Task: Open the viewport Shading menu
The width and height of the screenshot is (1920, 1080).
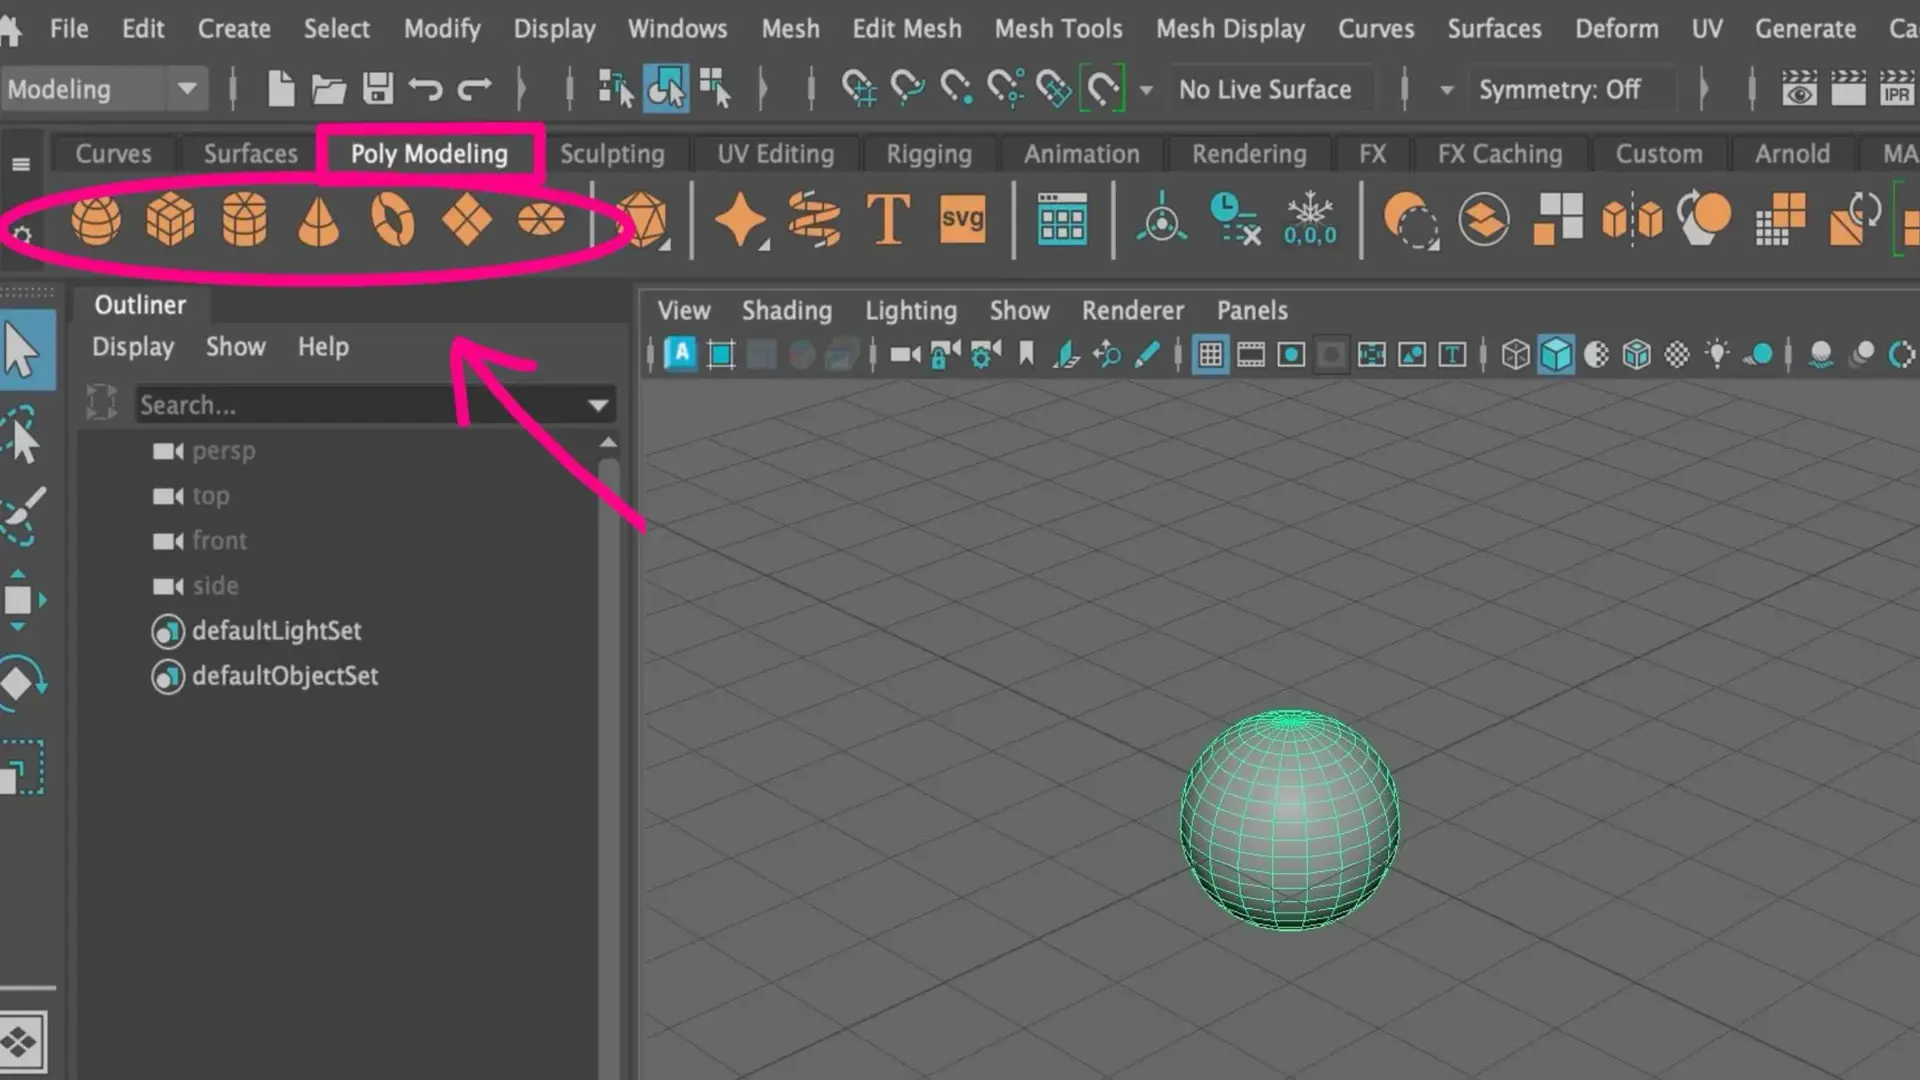Action: click(x=786, y=311)
